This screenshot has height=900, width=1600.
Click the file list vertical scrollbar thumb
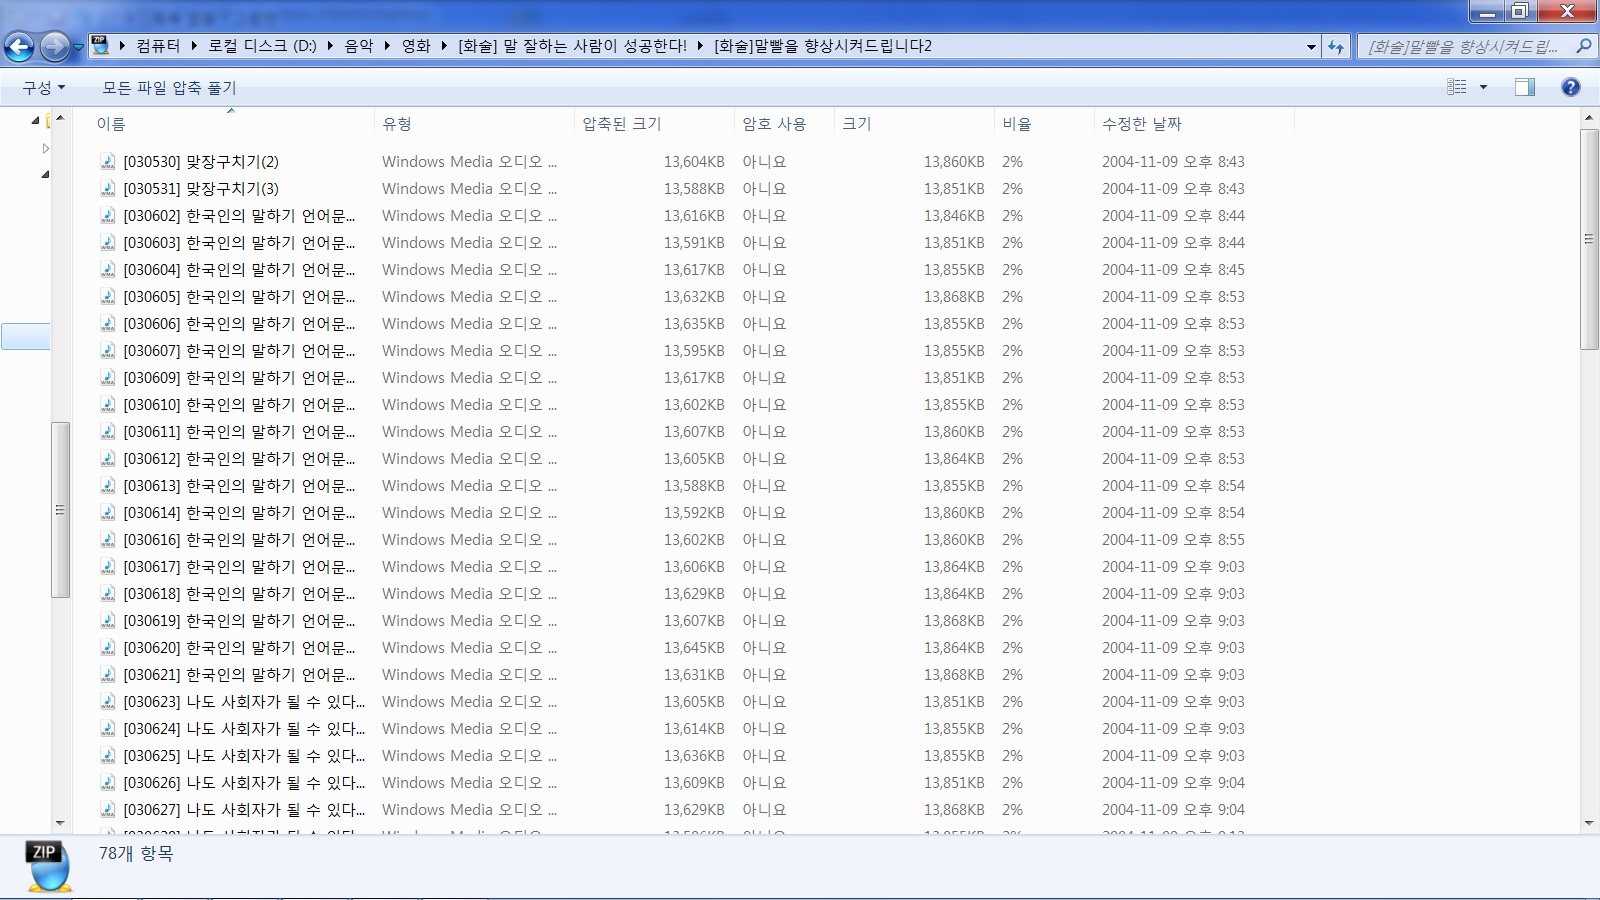click(1589, 240)
